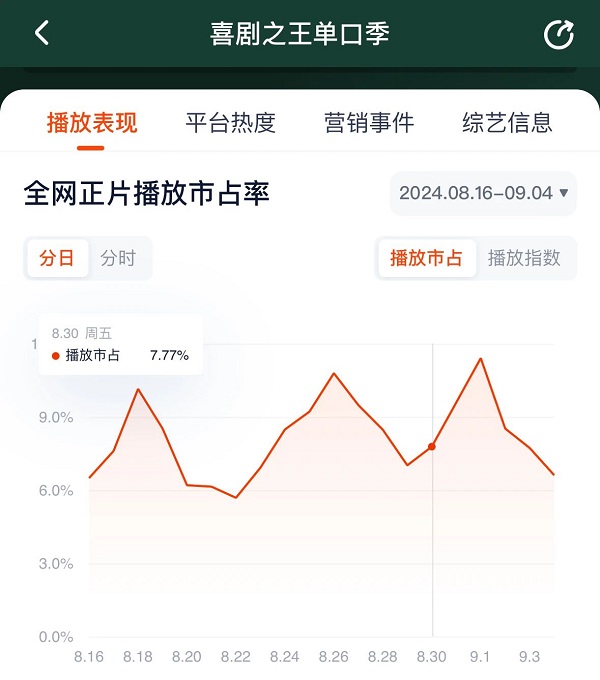Viewport: 600px width, 680px height.
Task: Tap the back arrow icon
Action: point(42,33)
